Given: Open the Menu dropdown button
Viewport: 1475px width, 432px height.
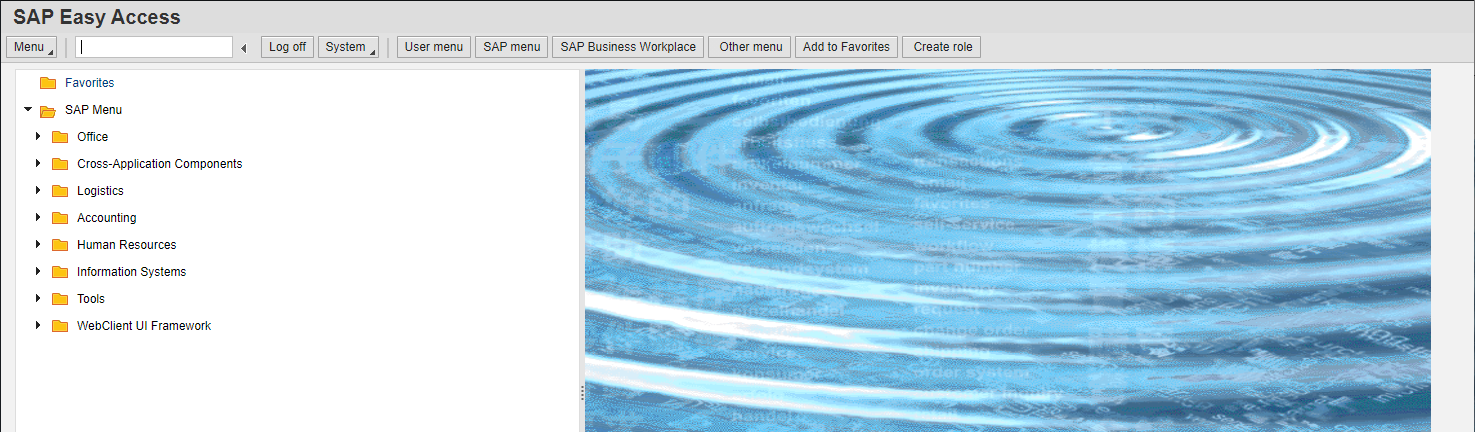Looking at the screenshot, I should [x=32, y=47].
